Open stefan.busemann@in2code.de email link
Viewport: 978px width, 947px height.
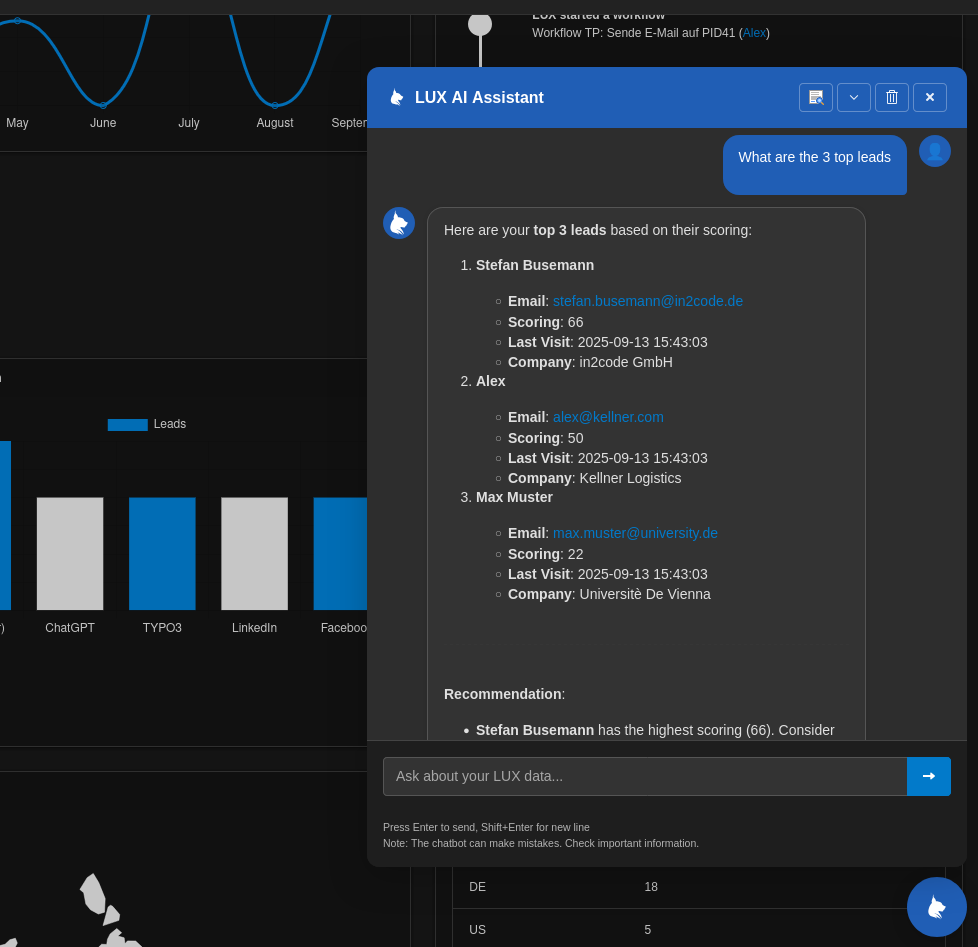[647, 301]
